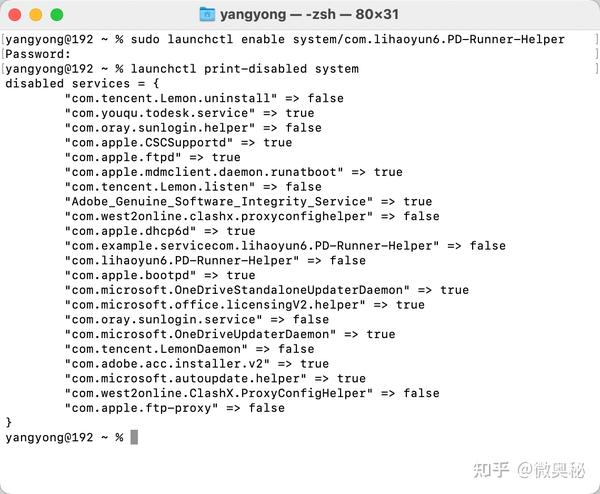Viewport: 600px width, 494px height.
Task: Click the com.apple.ftp-proxy entry
Action: (174, 408)
